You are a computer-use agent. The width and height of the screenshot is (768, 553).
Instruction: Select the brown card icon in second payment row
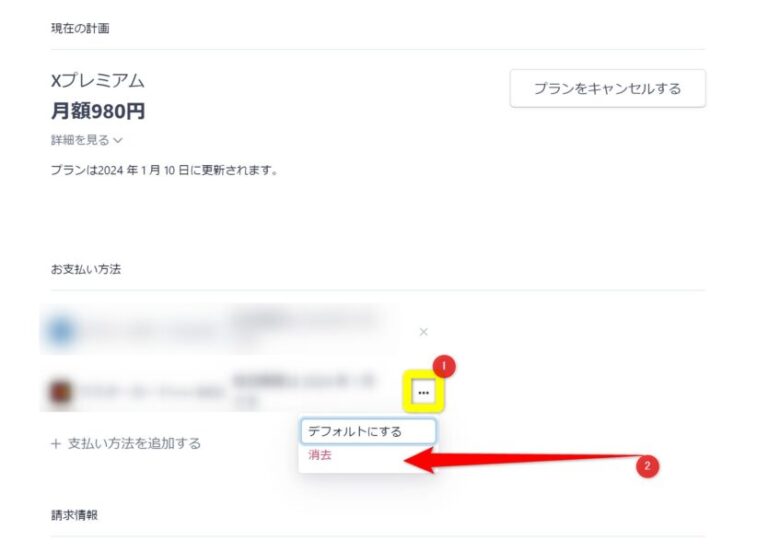tap(61, 392)
